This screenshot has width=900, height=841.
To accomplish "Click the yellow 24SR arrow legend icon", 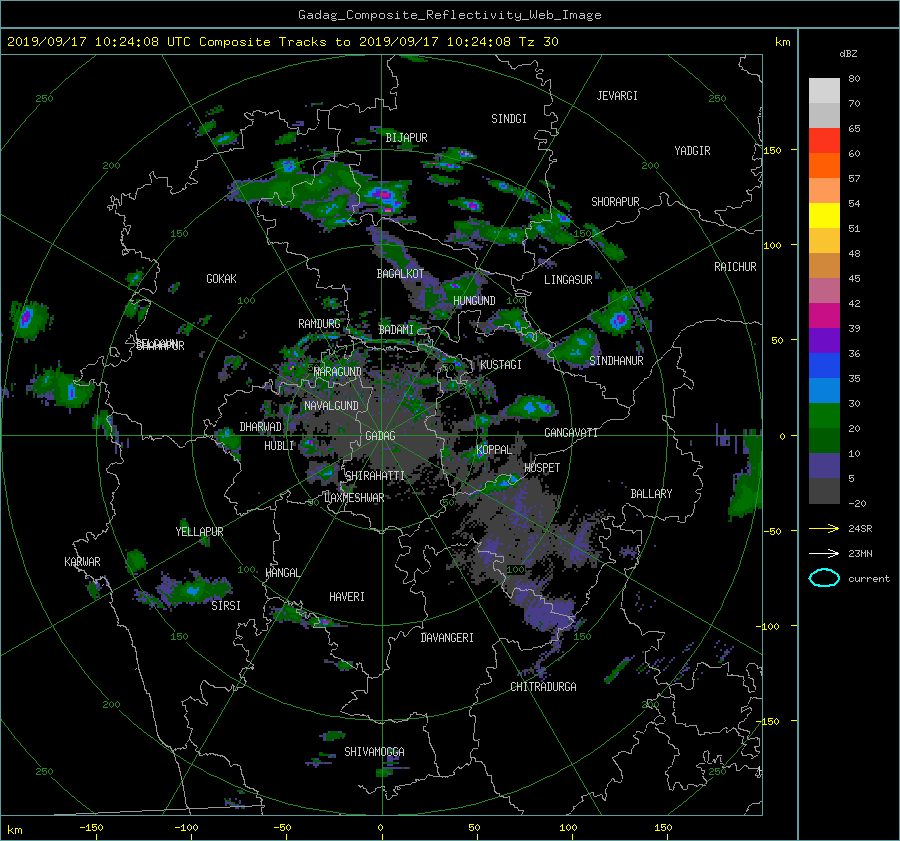I will coord(824,528).
